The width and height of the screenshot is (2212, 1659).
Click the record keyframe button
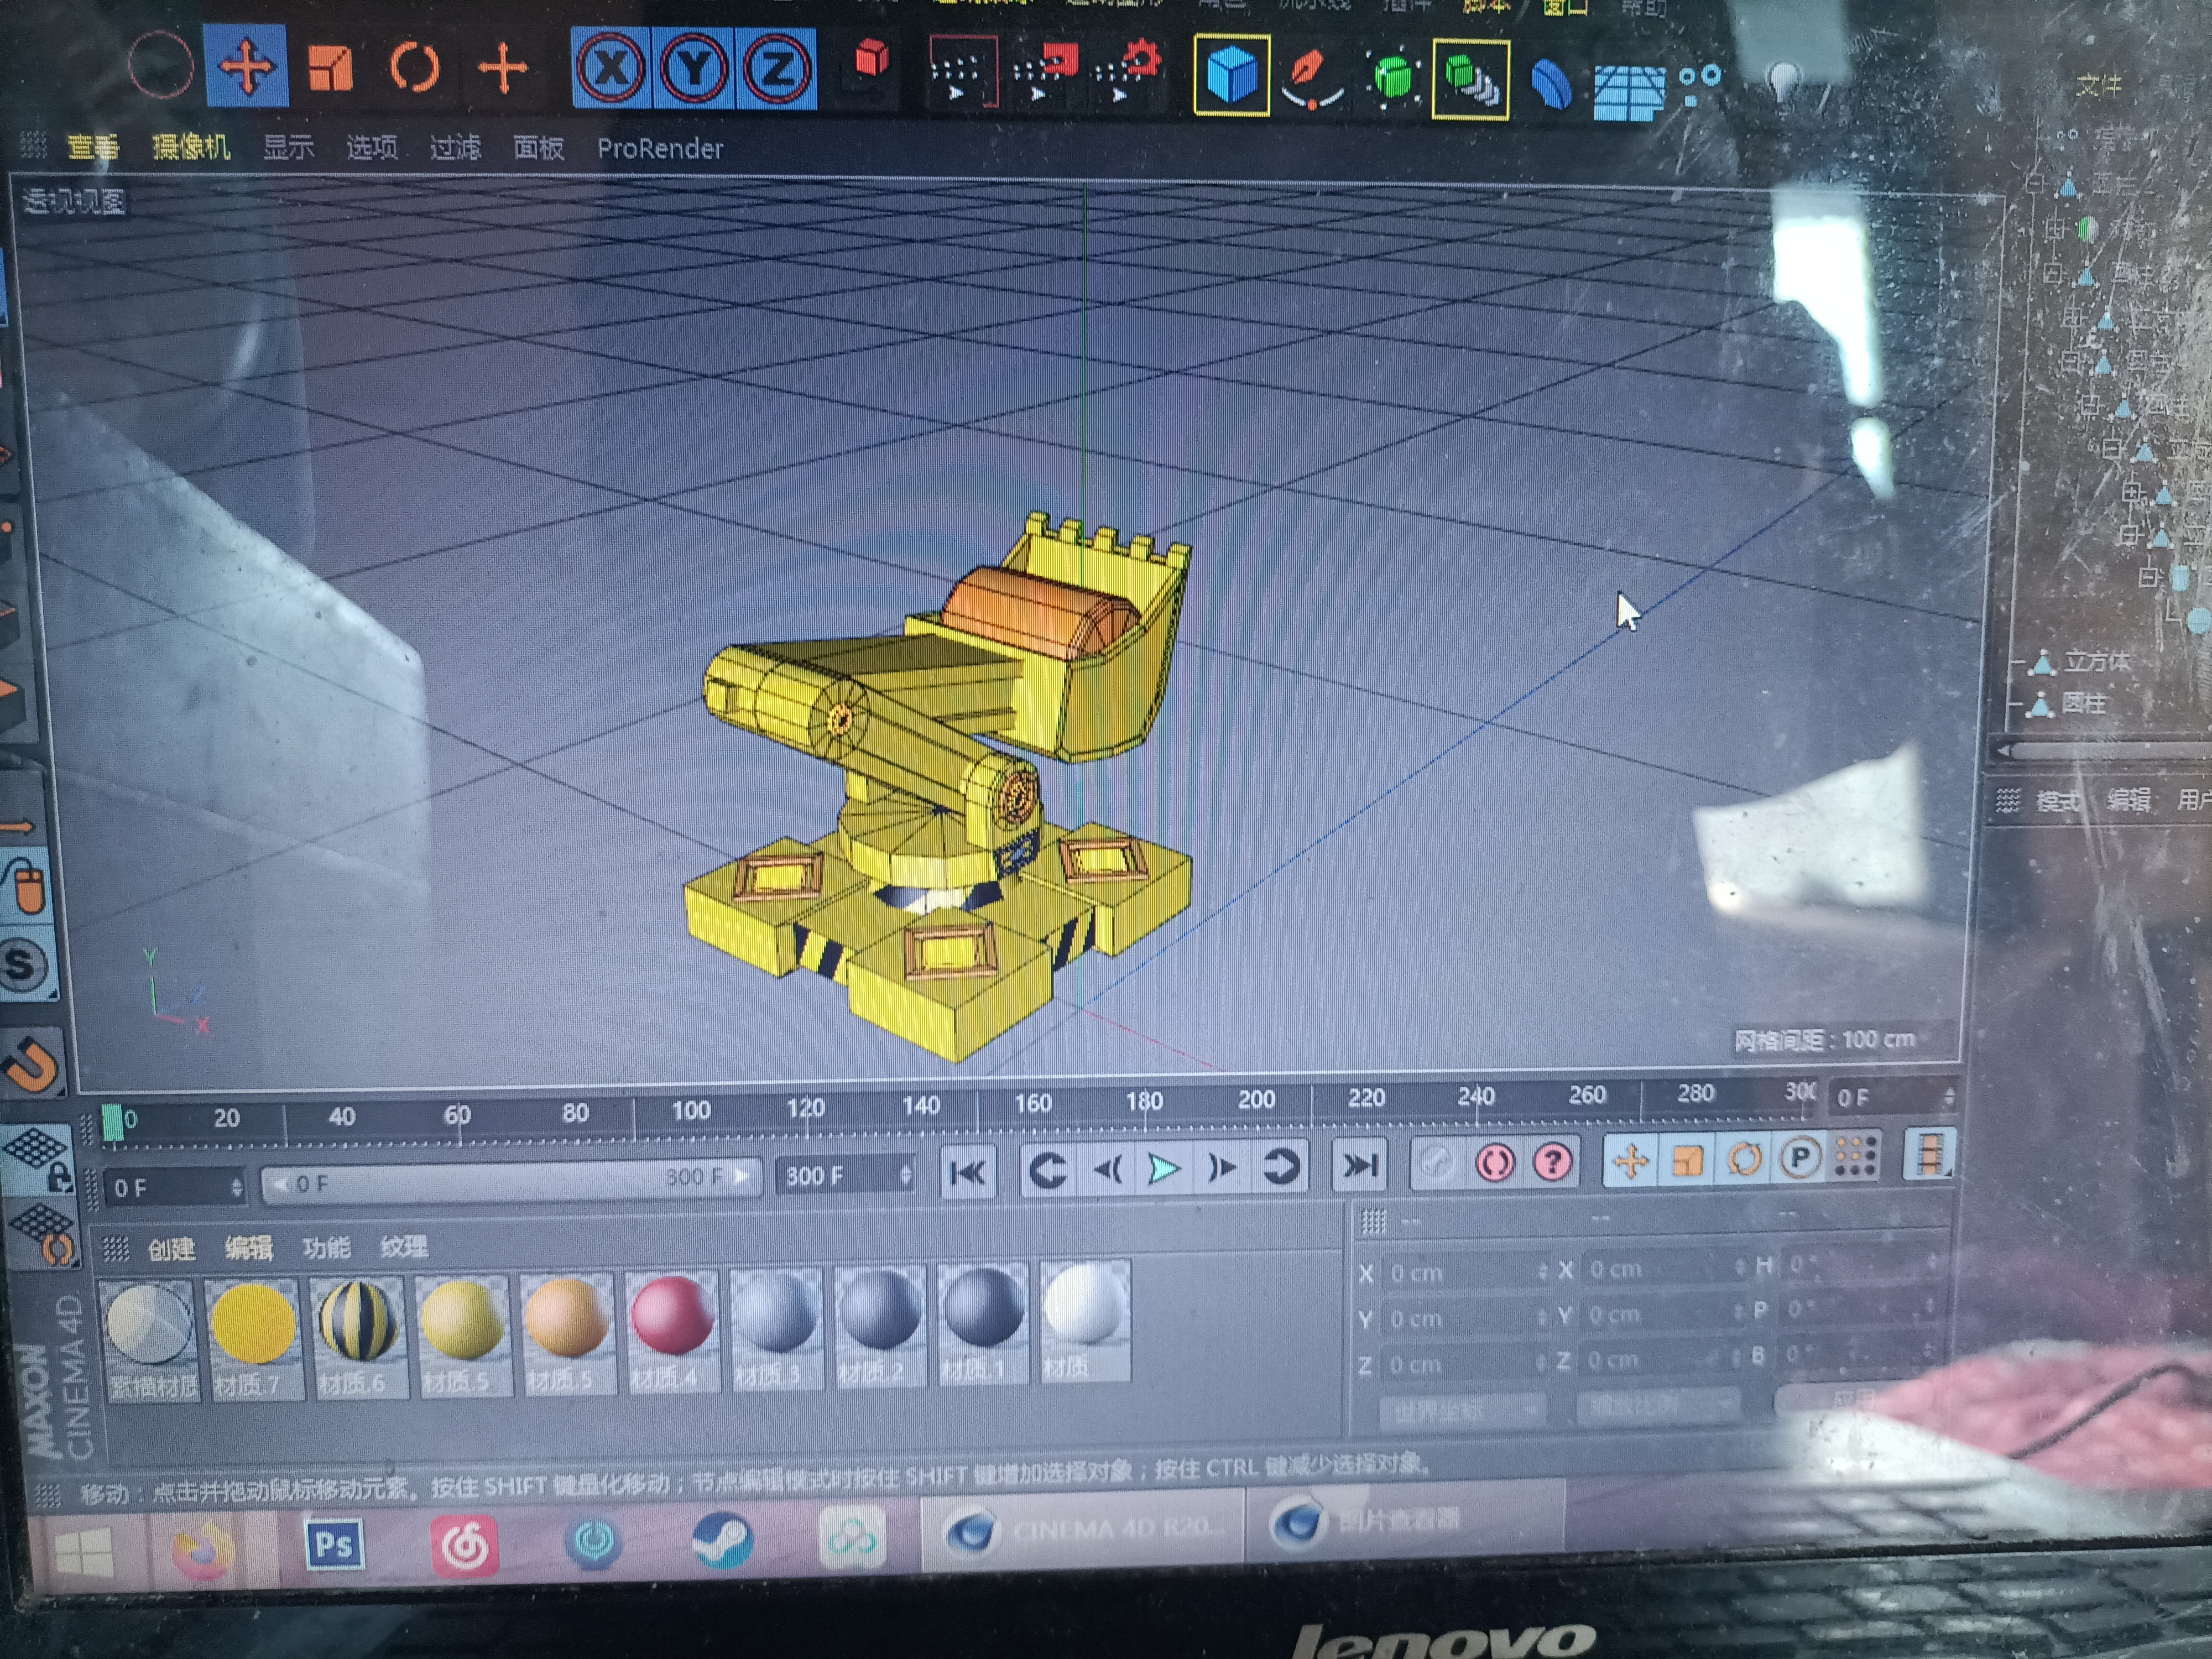(x=1494, y=1162)
